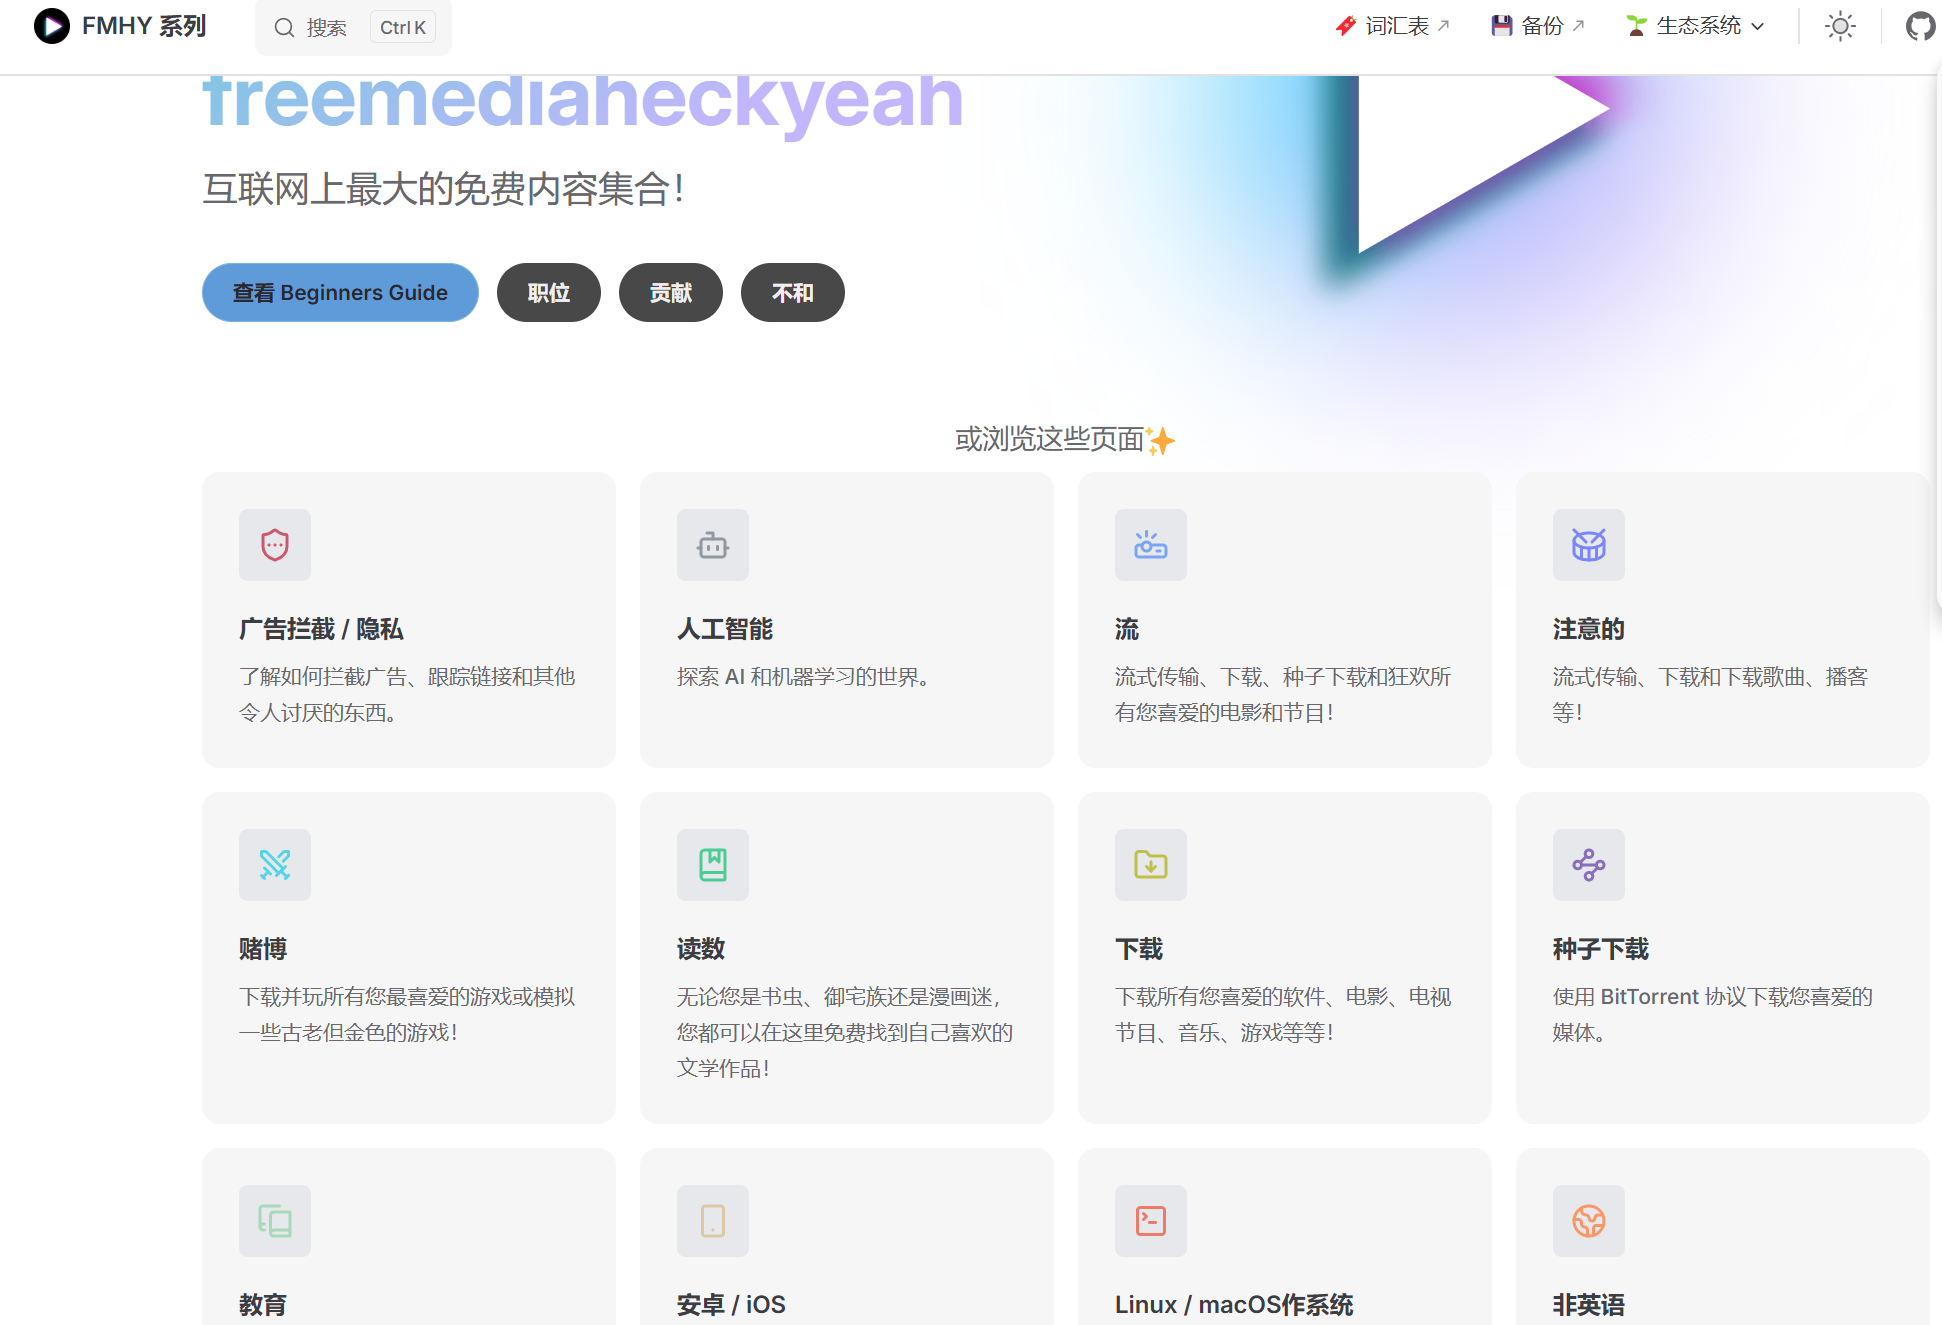Click the text 探索 AI 和机器学习的世界
Screen dimensions: 1942x1325
click(x=803, y=677)
